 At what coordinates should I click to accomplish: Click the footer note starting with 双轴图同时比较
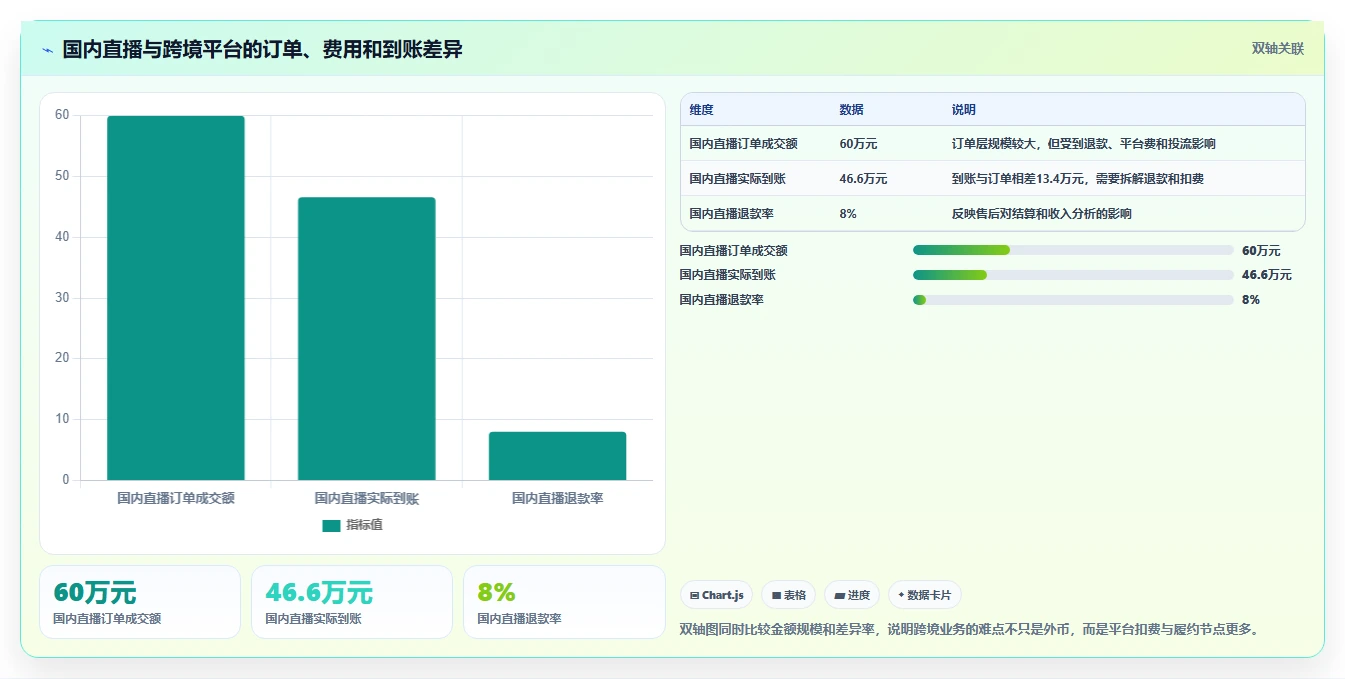(970, 629)
